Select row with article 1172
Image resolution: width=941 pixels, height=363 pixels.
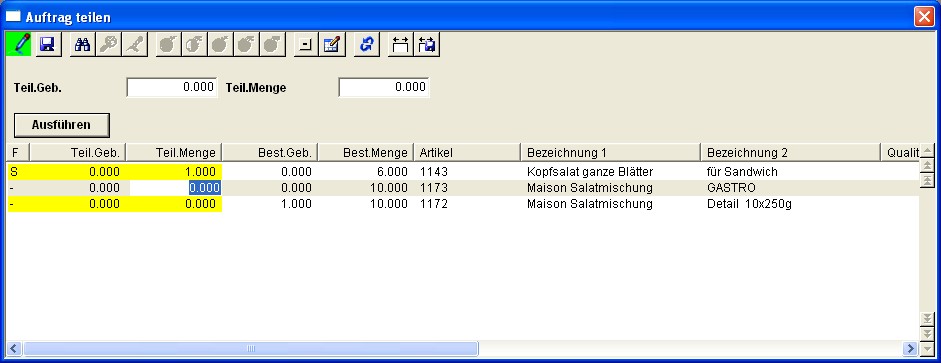463,204
